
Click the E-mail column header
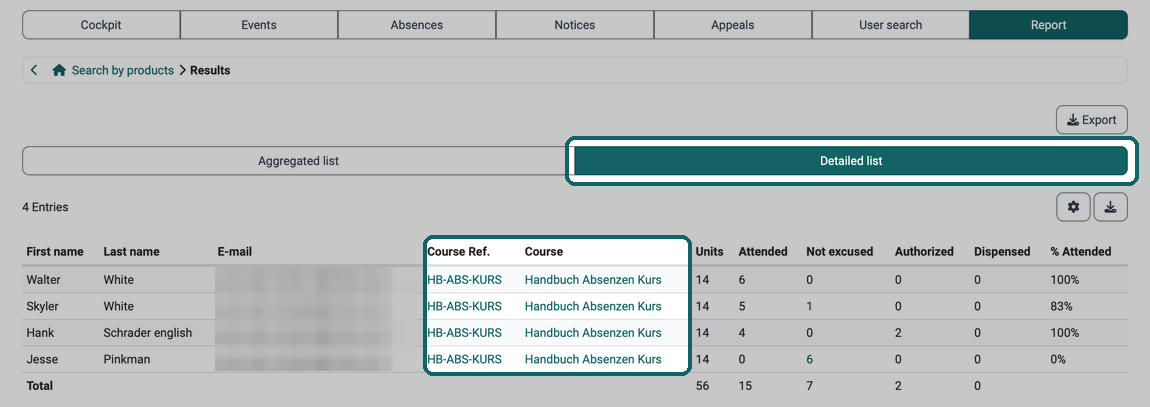click(235, 252)
